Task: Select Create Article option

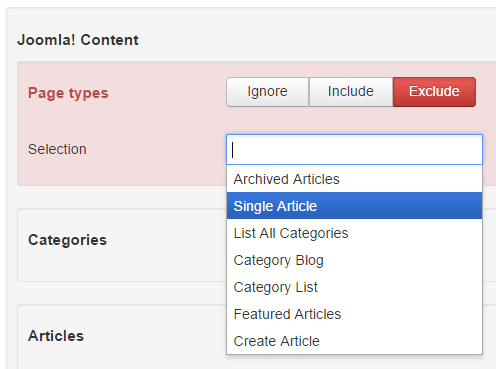Action: point(354,341)
